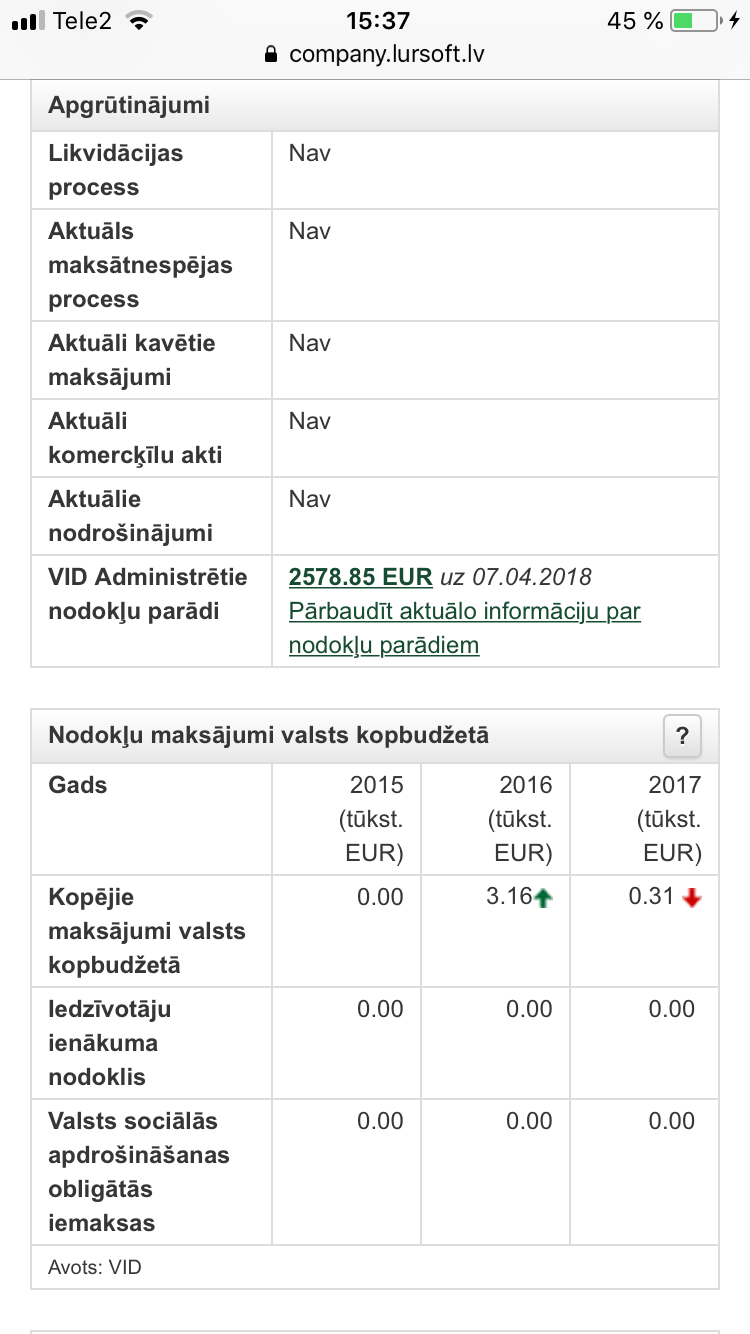The width and height of the screenshot is (750, 1334).
Task: Select the Avots: VID source note
Action: tap(95, 1268)
